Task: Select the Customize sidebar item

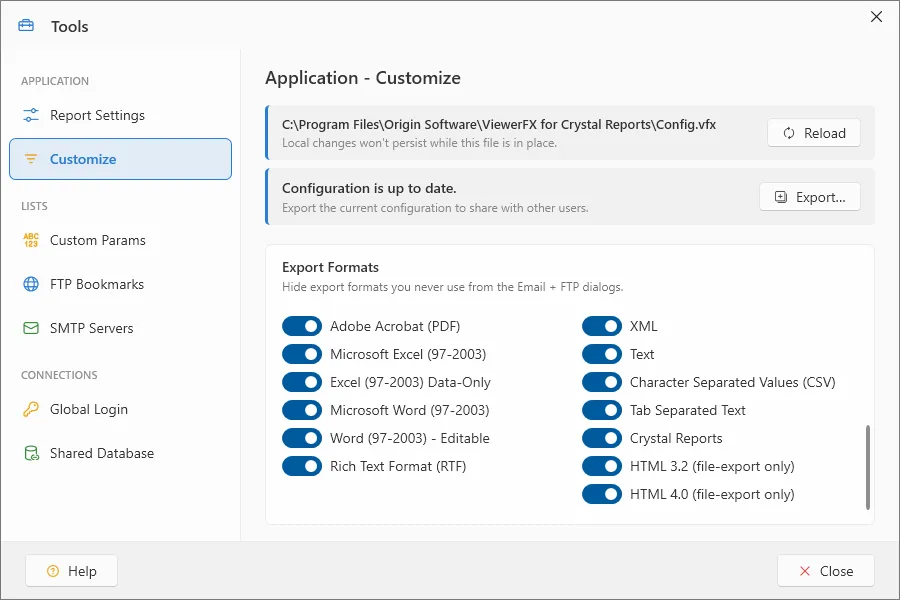Action: [121, 159]
